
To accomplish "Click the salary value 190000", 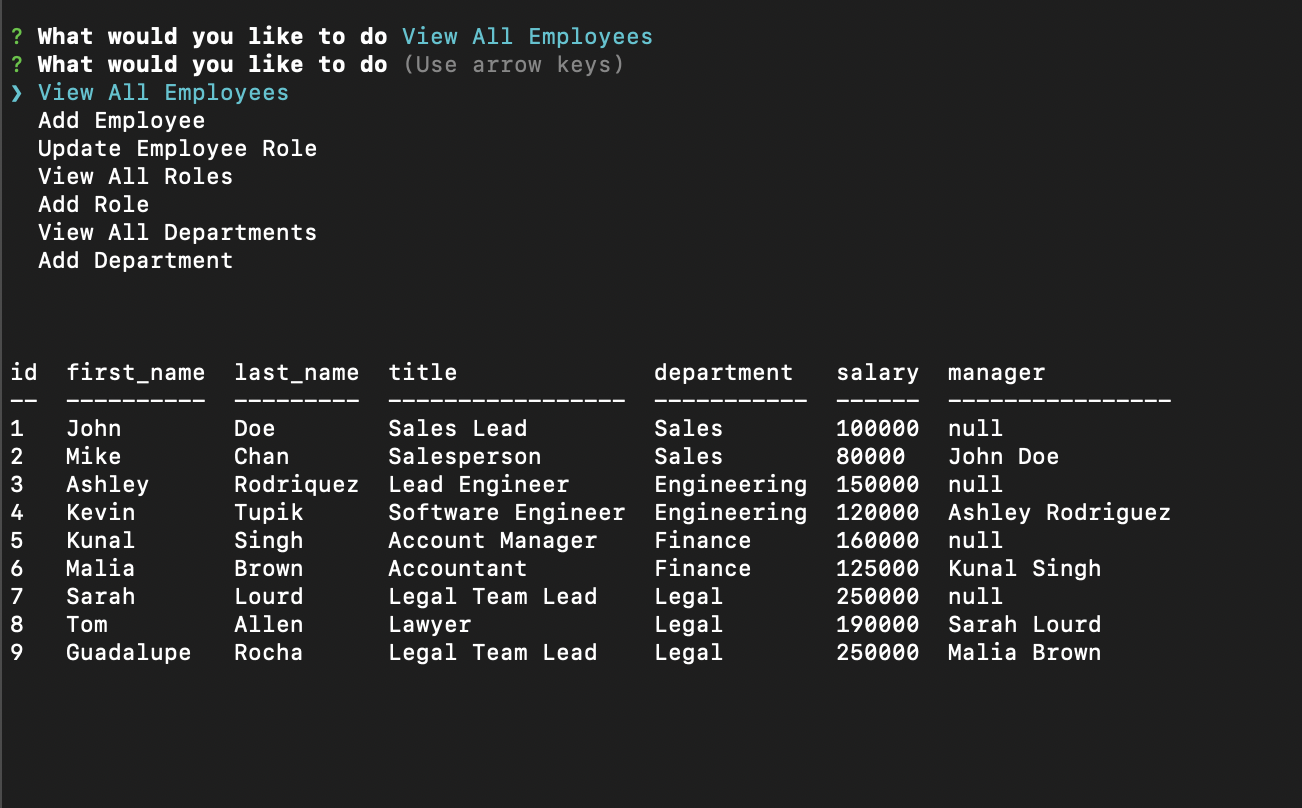I will pos(877,625).
